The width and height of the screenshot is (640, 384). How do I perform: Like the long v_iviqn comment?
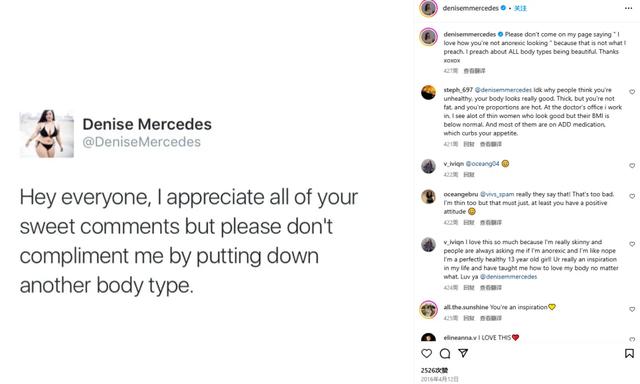(x=632, y=244)
